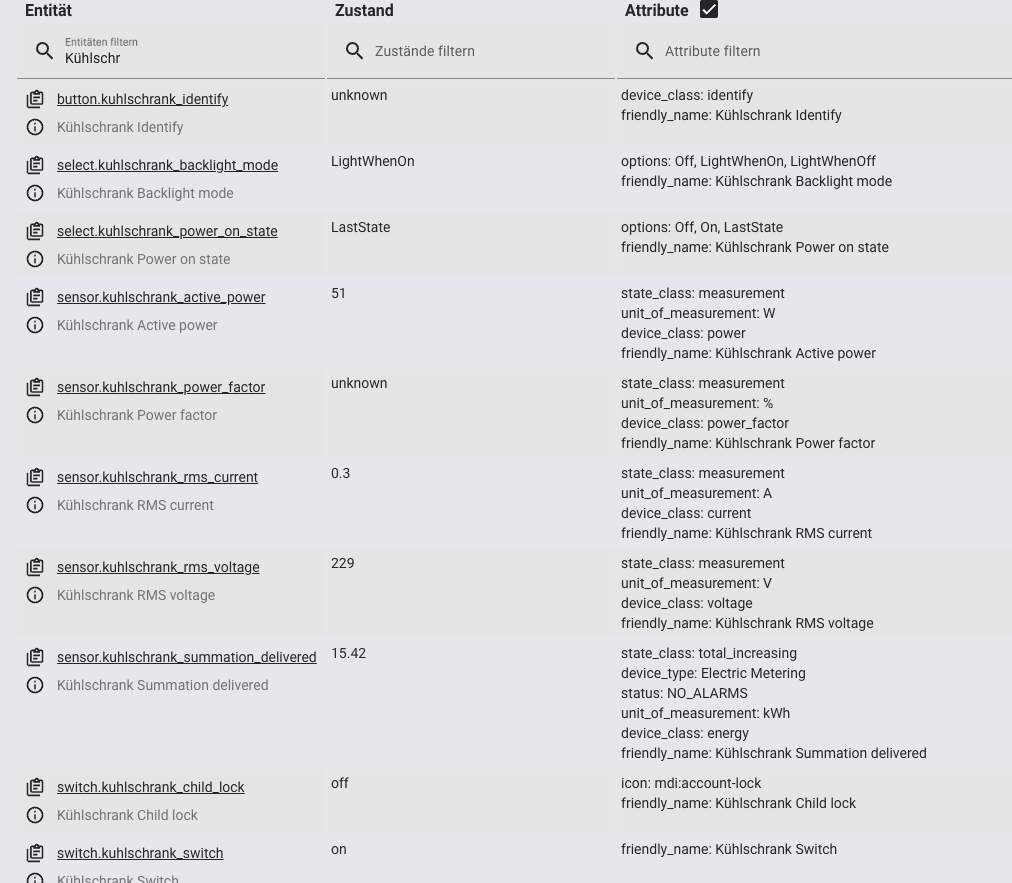Copy select.kuhlschrank_power_on_state entity ID

[x=35, y=231]
